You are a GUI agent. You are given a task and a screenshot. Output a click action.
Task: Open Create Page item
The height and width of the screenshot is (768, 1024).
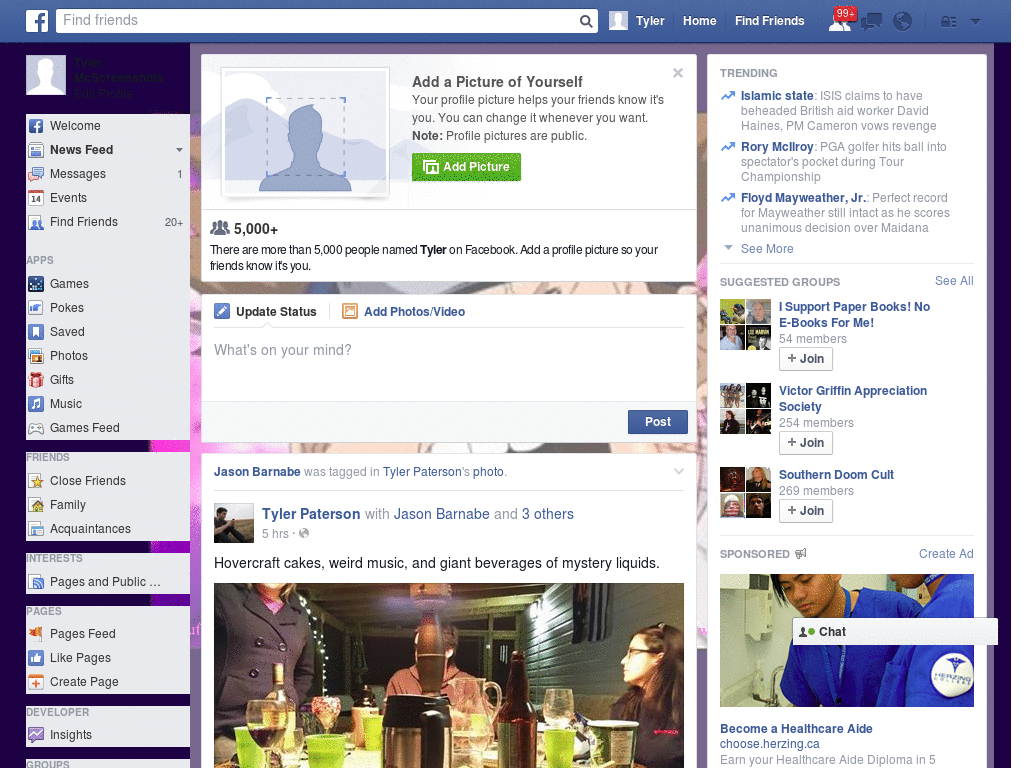tap(108, 682)
